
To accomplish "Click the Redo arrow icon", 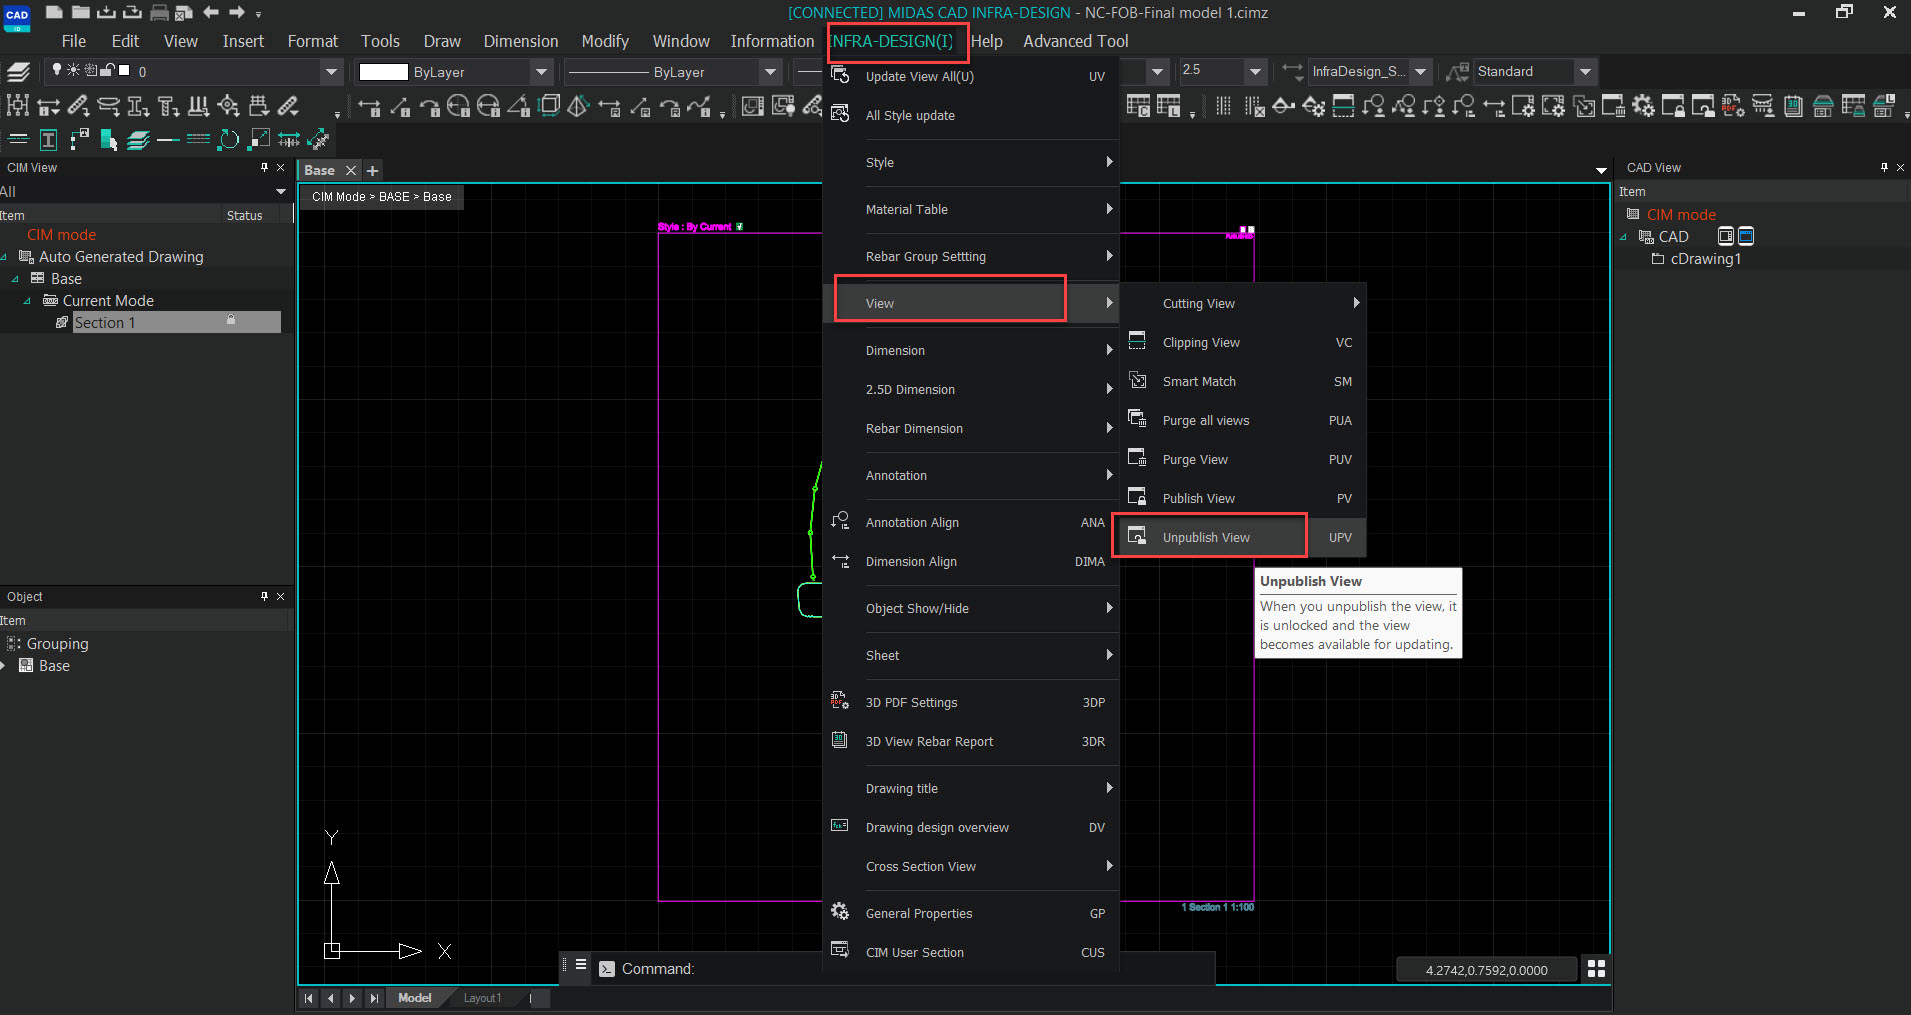I will [237, 12].
